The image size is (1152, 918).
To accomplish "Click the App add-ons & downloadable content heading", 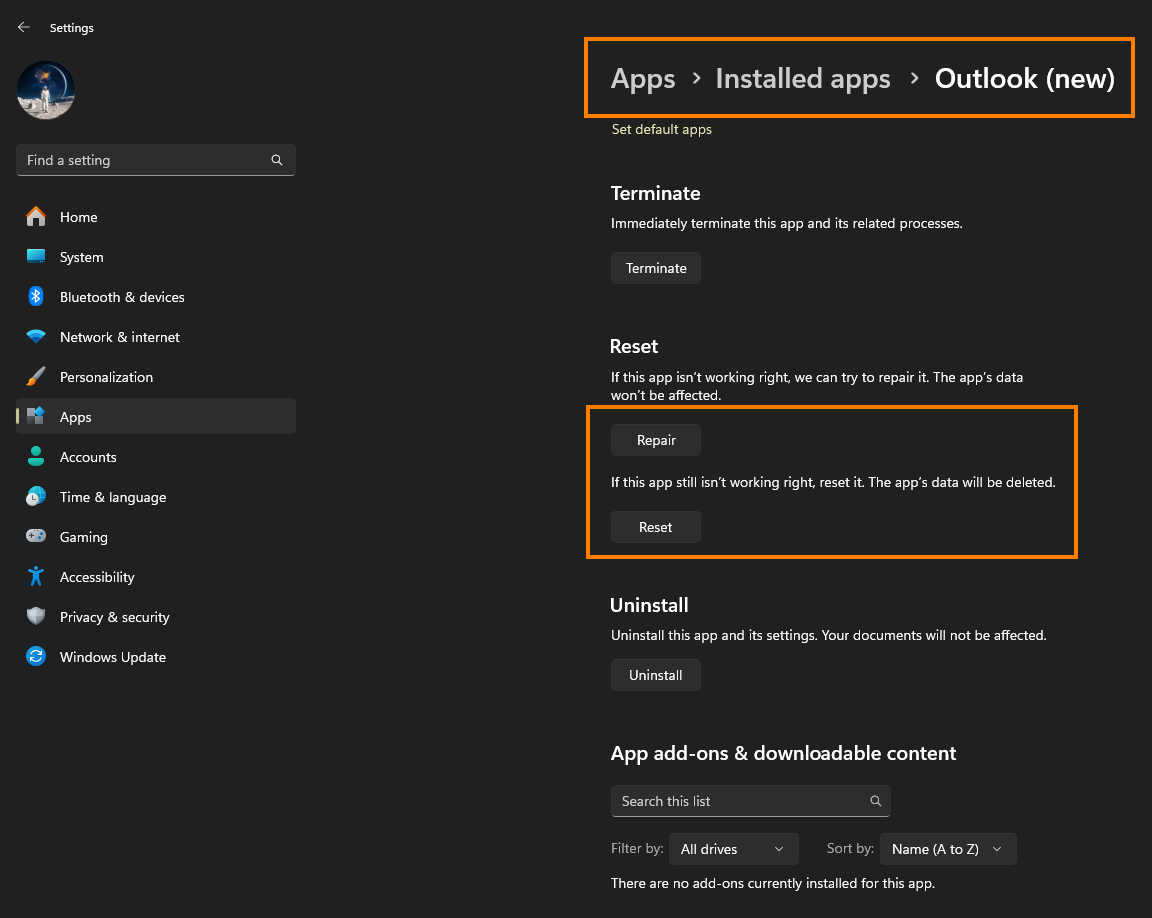I will [783, 753].
